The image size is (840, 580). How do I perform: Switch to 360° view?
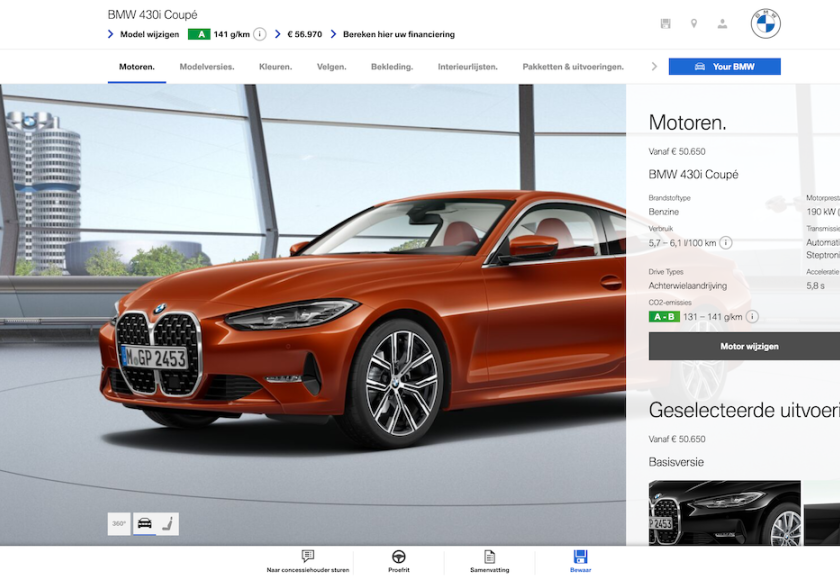click(x=119, y=523)
